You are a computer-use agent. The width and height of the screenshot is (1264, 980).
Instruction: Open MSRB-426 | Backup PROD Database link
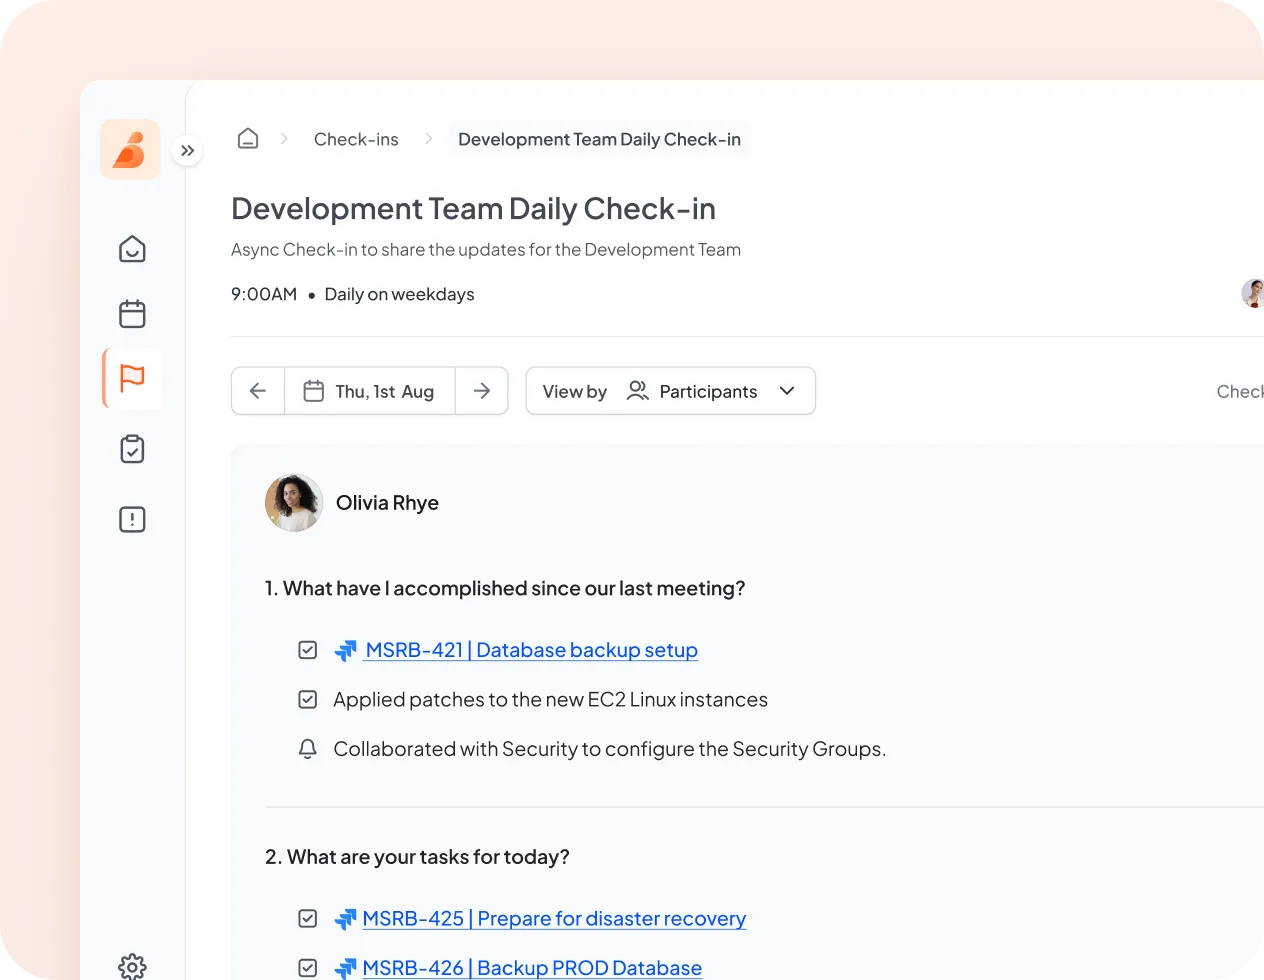pos(532,968)
